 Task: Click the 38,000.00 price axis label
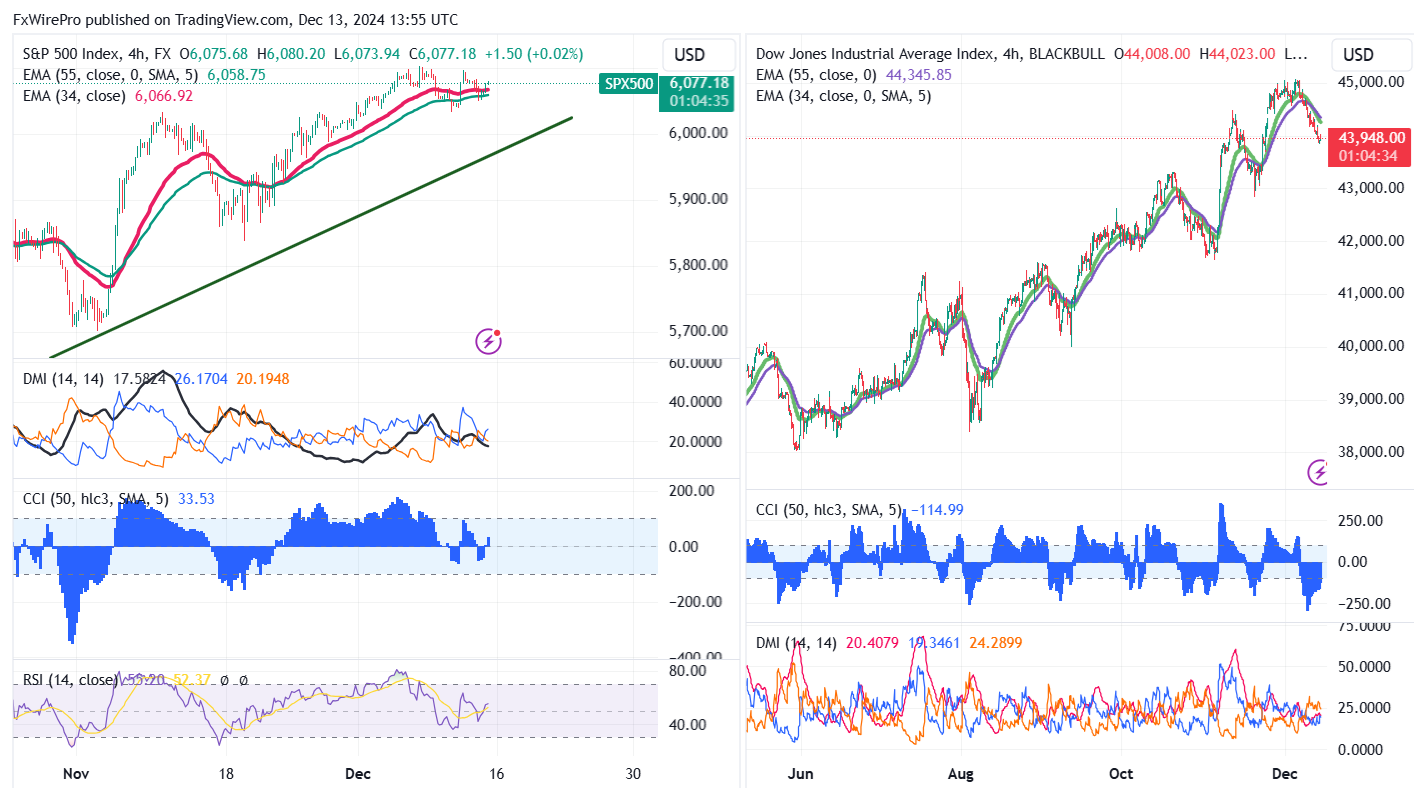click(x=1371, y=452)
